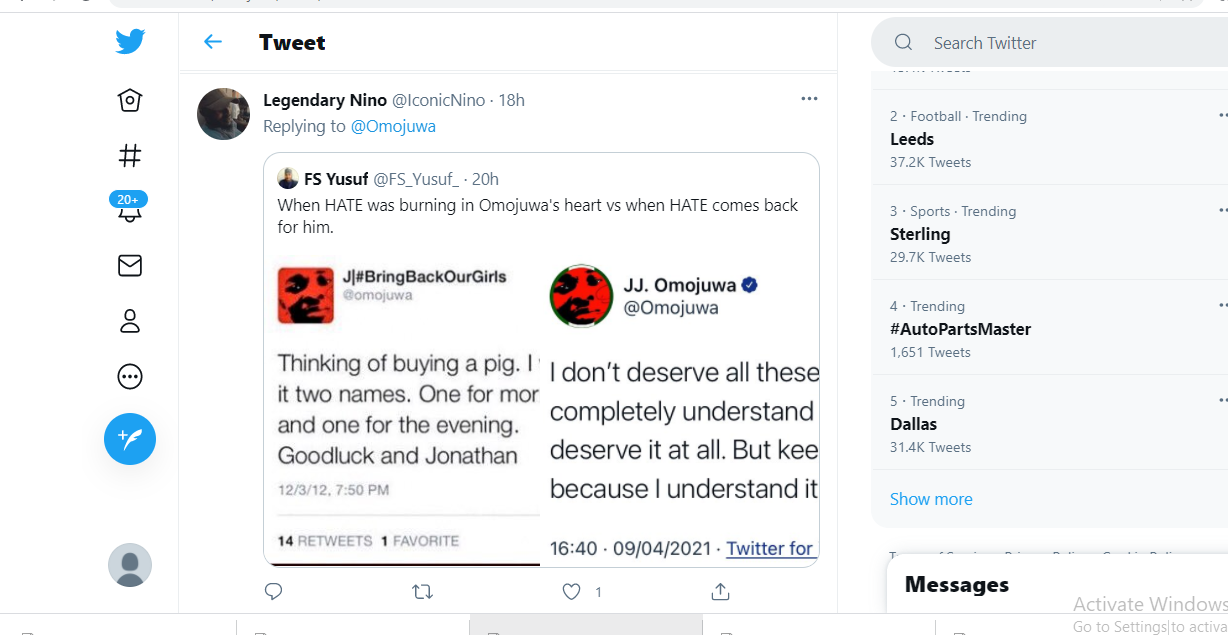Retweet Legendary Nino's tweet
Image resolution: width=1228 pixels, height=635 pixels.
(x=422, y=592)
